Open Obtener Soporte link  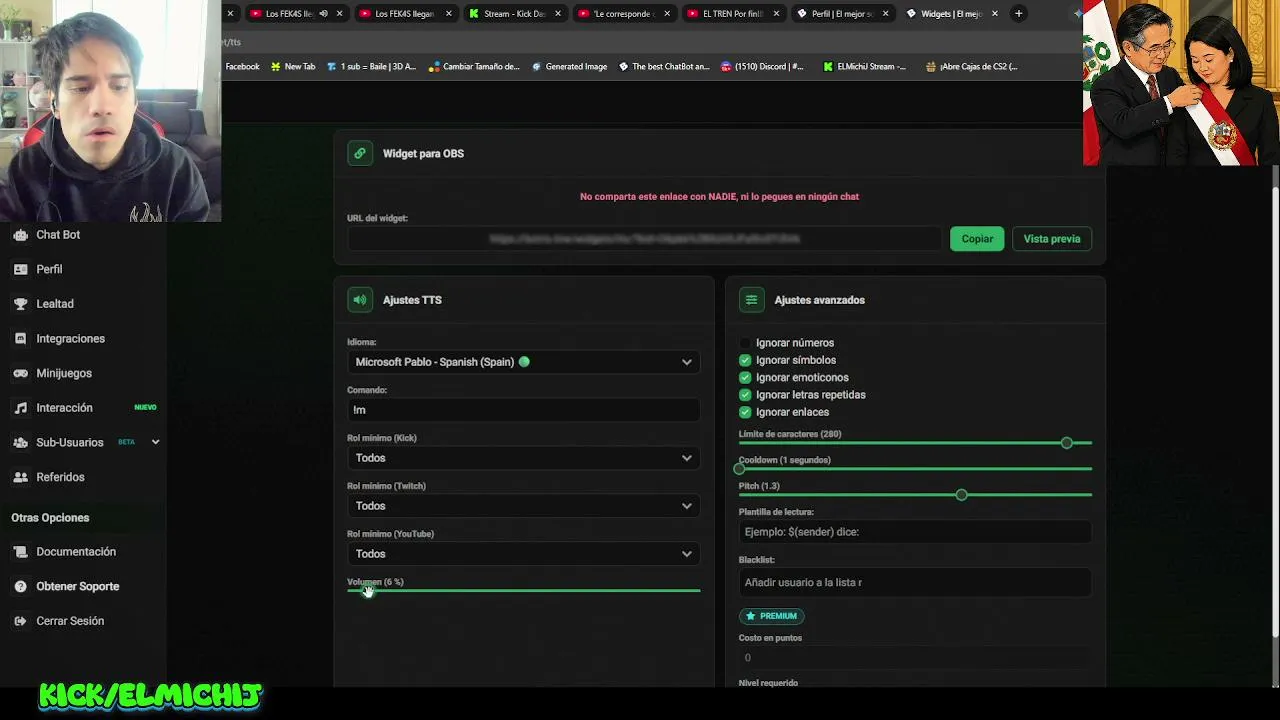[x=78, y=587]
